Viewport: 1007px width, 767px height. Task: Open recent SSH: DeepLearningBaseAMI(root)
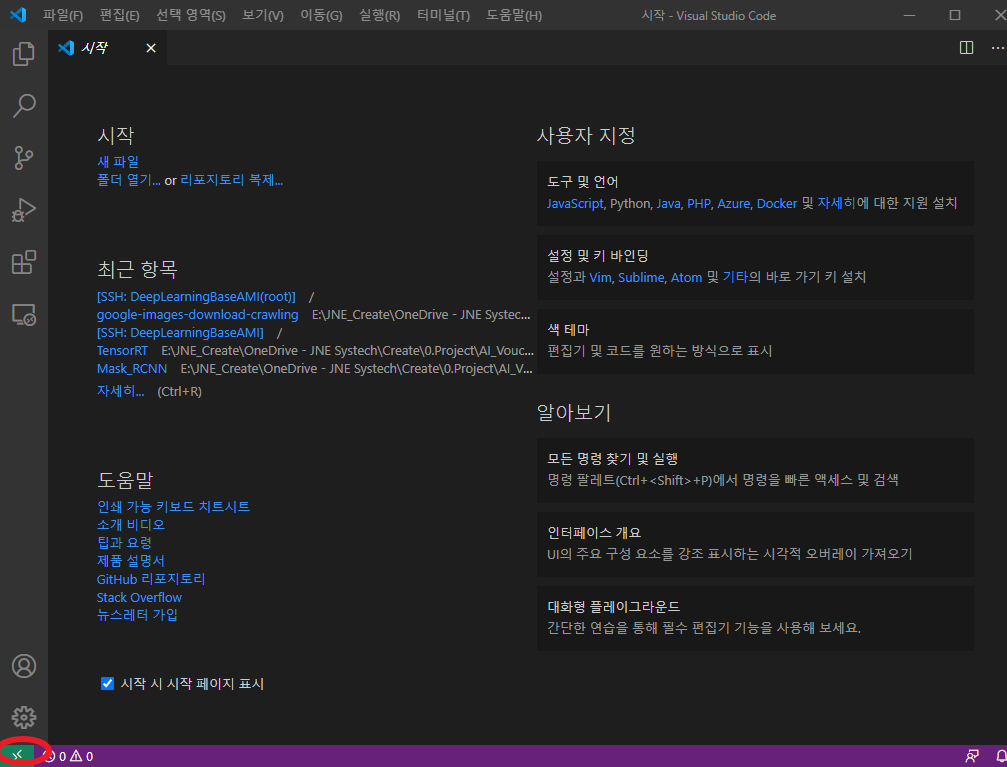(x=196, y=297)
